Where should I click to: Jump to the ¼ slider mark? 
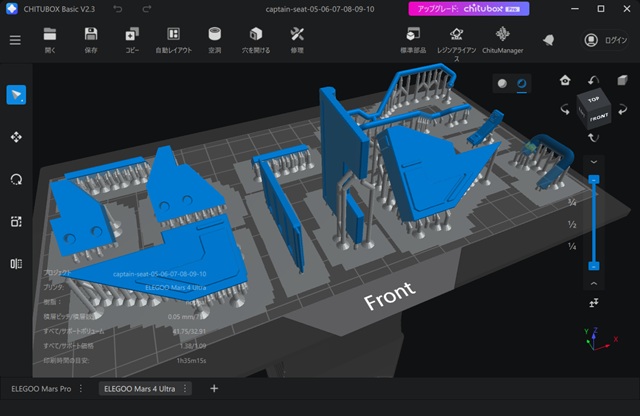pyautogui.click(x=572, y=246)
